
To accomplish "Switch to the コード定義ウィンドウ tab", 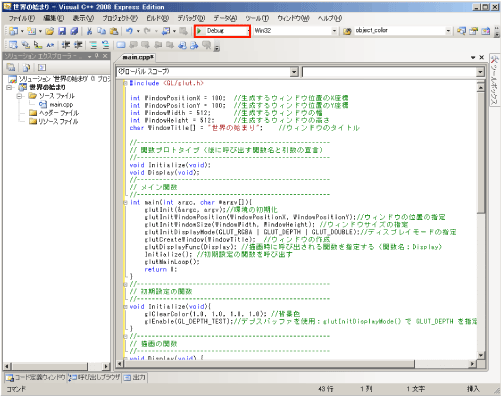I will point(35,377).
